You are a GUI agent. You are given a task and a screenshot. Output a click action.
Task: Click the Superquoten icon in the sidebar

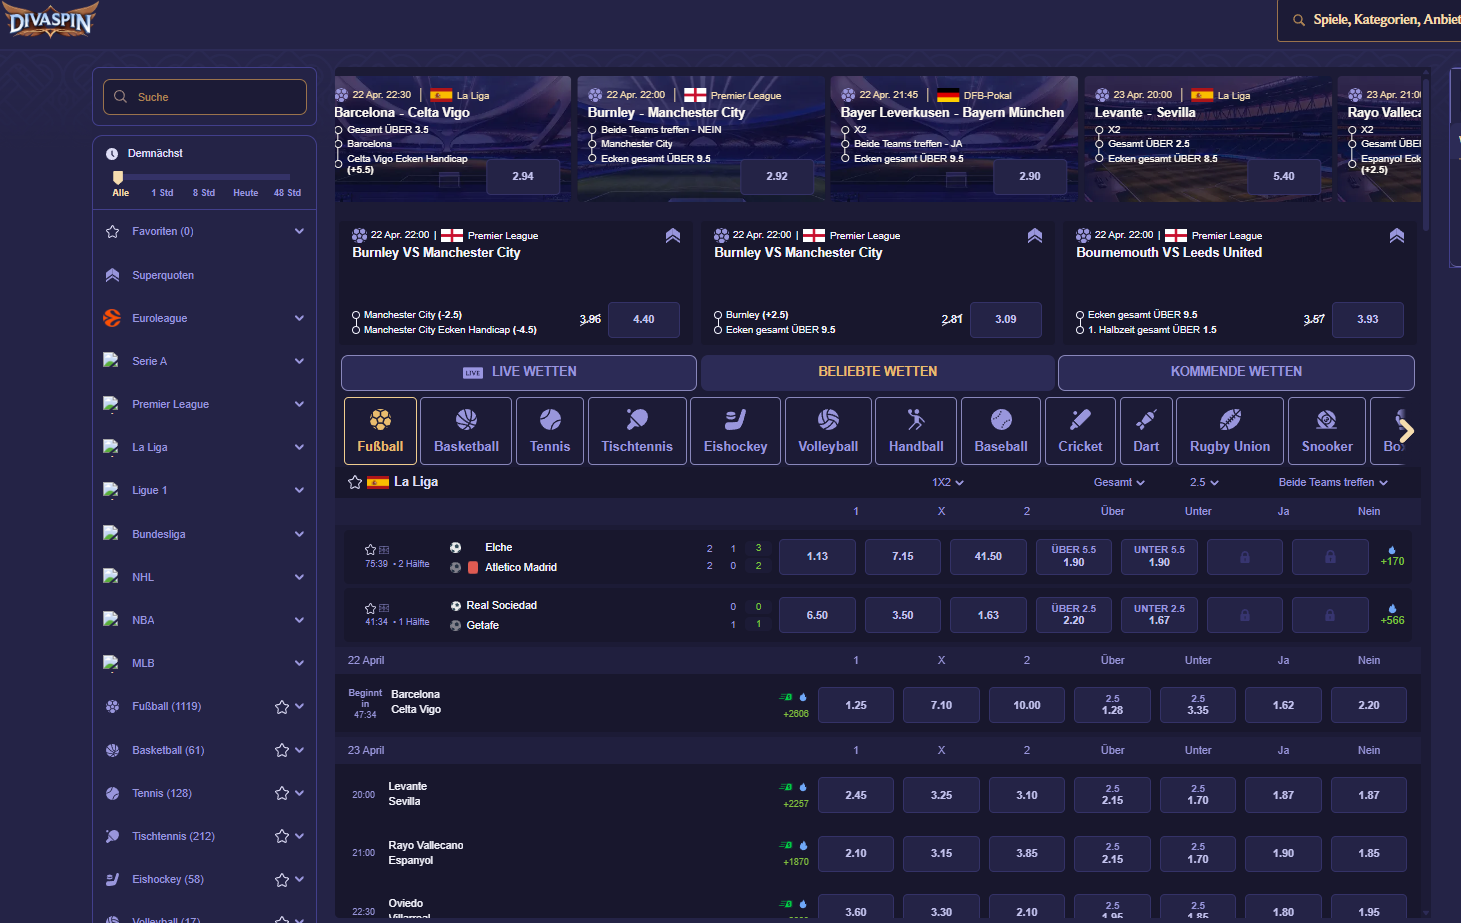pos(113,274)
